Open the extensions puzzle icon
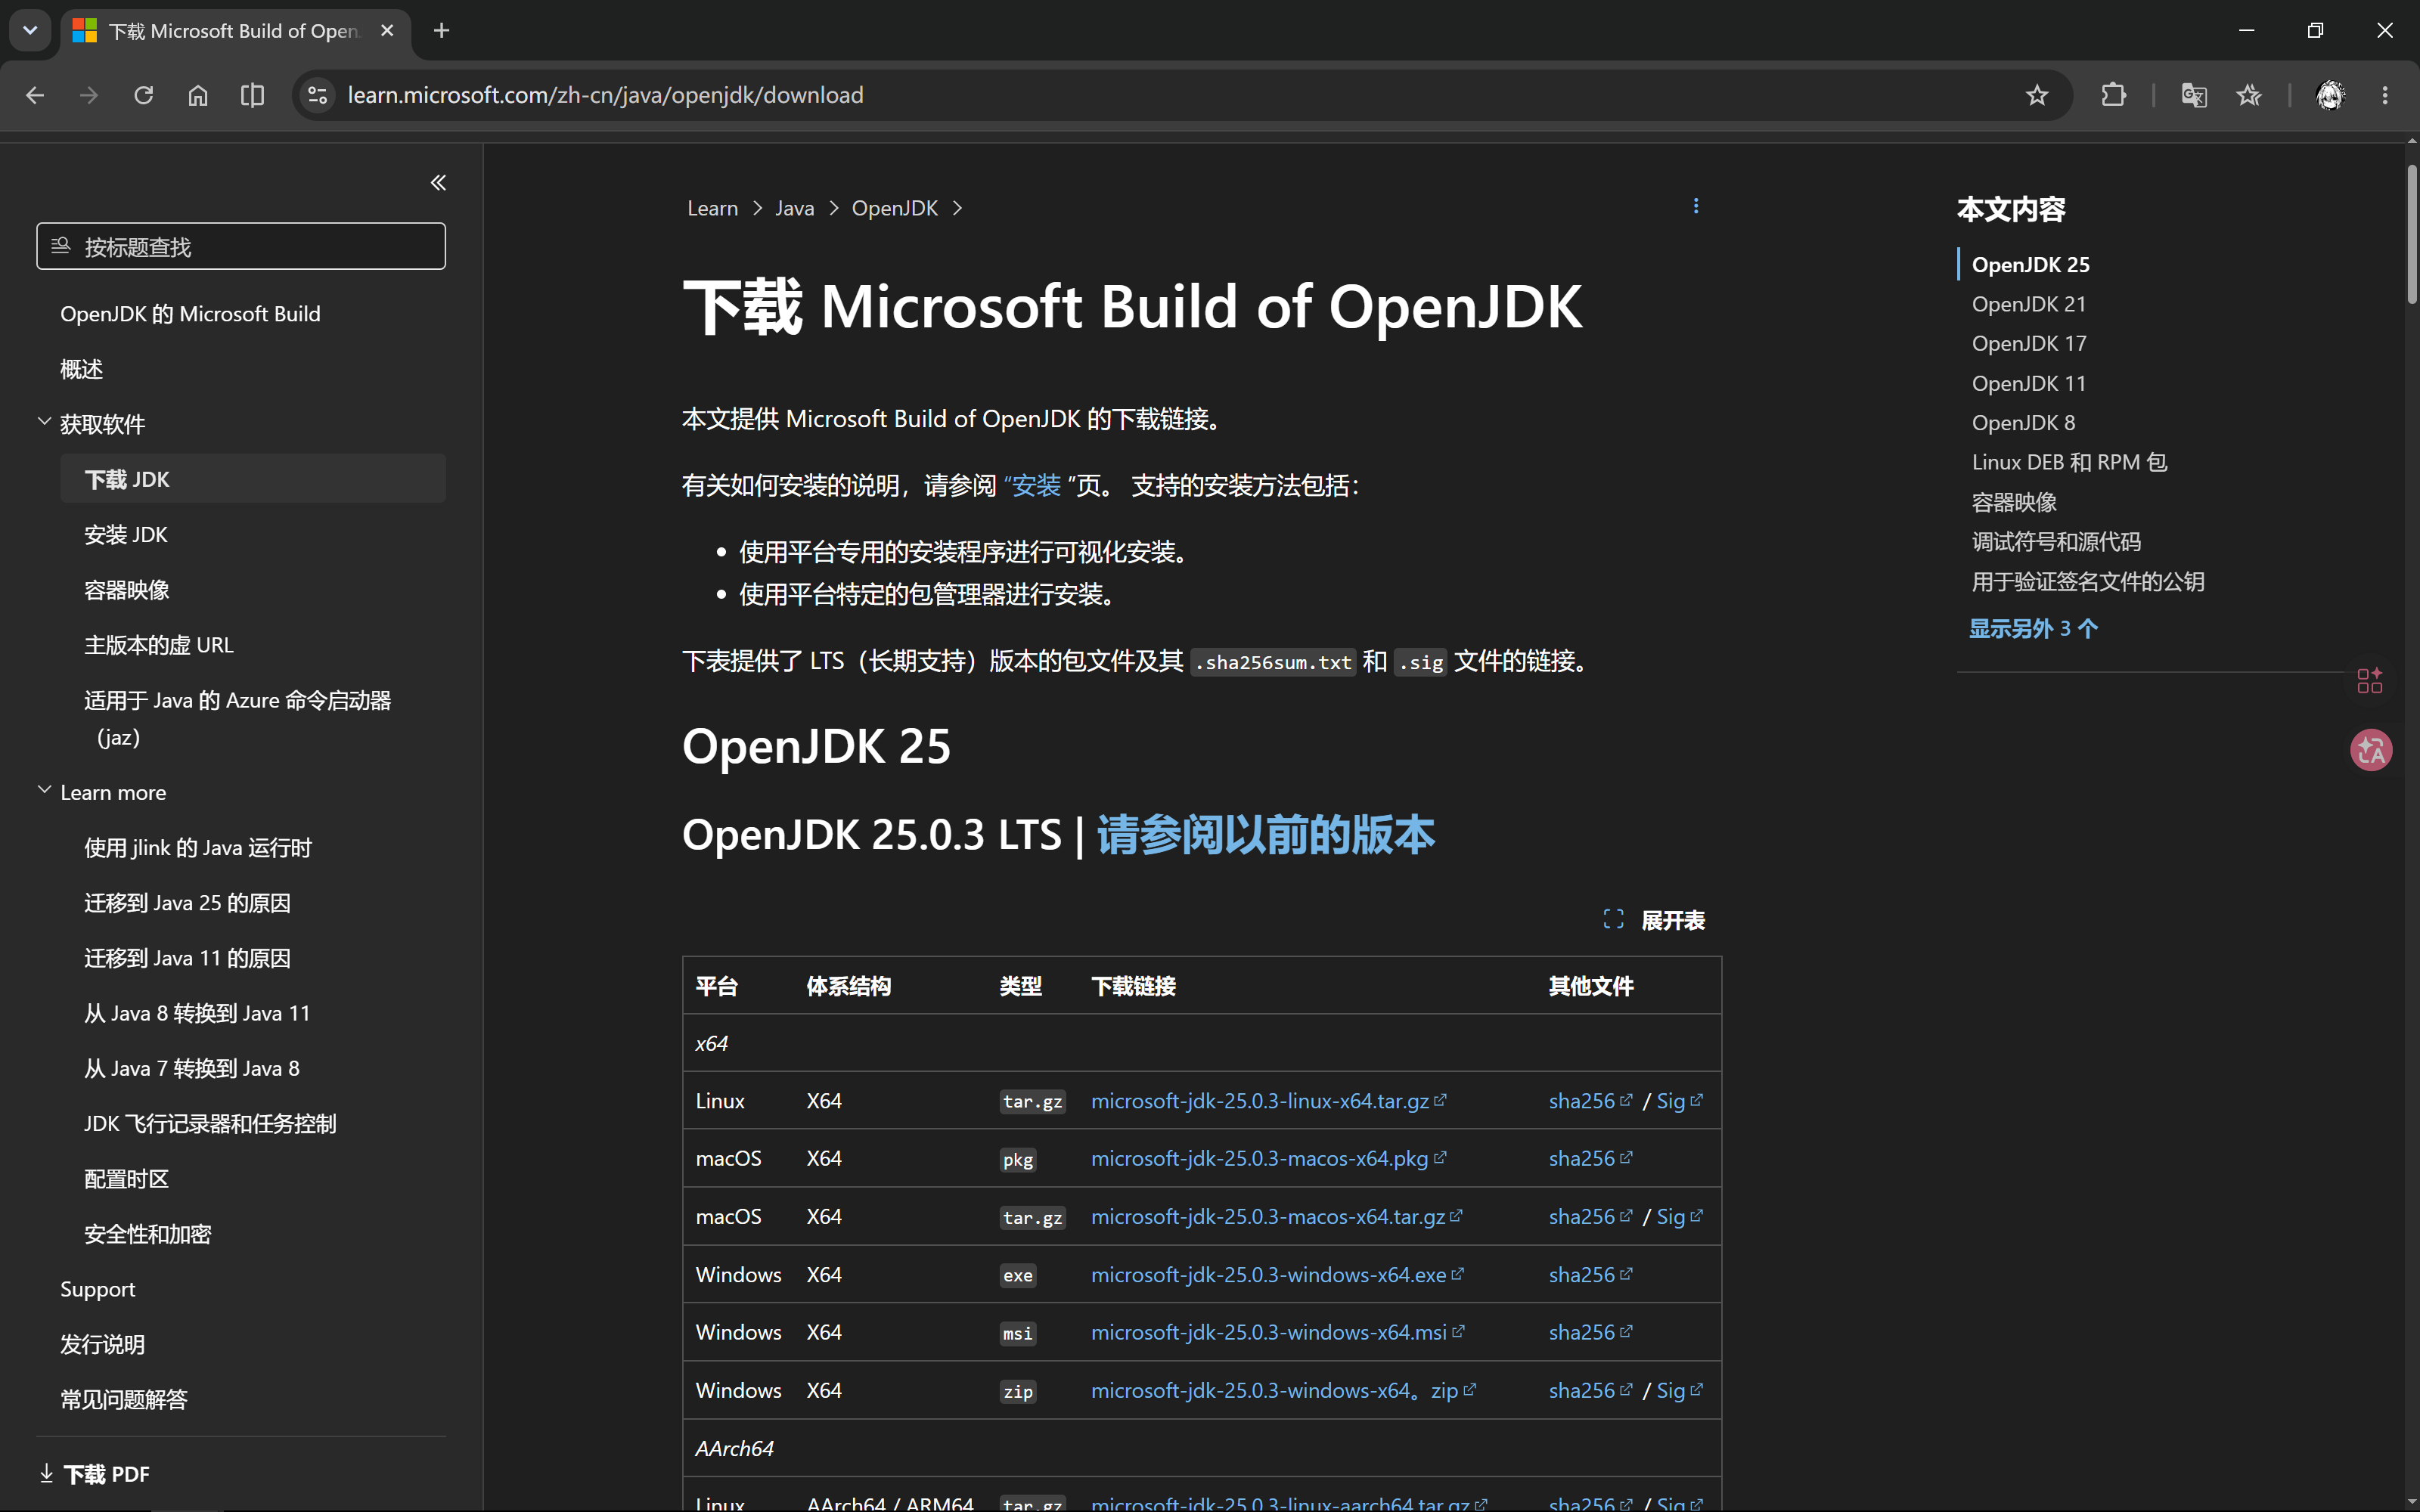This screenshot has width=2420, height=1512. coord(2113,95)
